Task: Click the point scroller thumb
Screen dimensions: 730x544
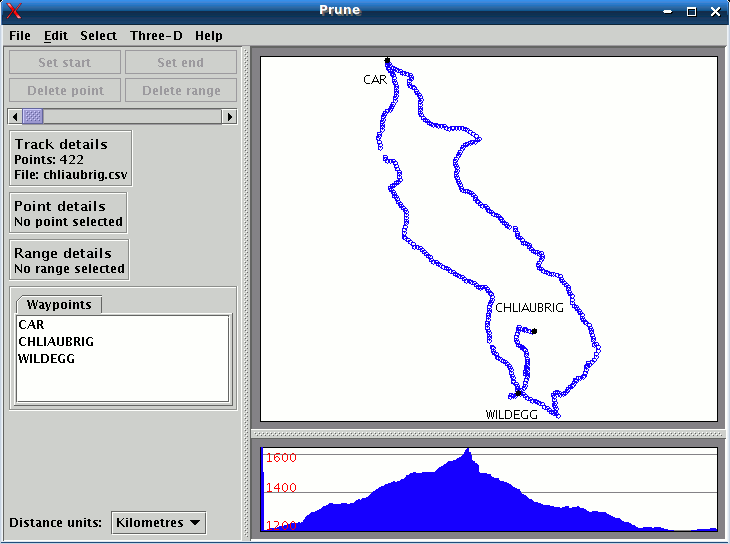Action: (33, 116)
